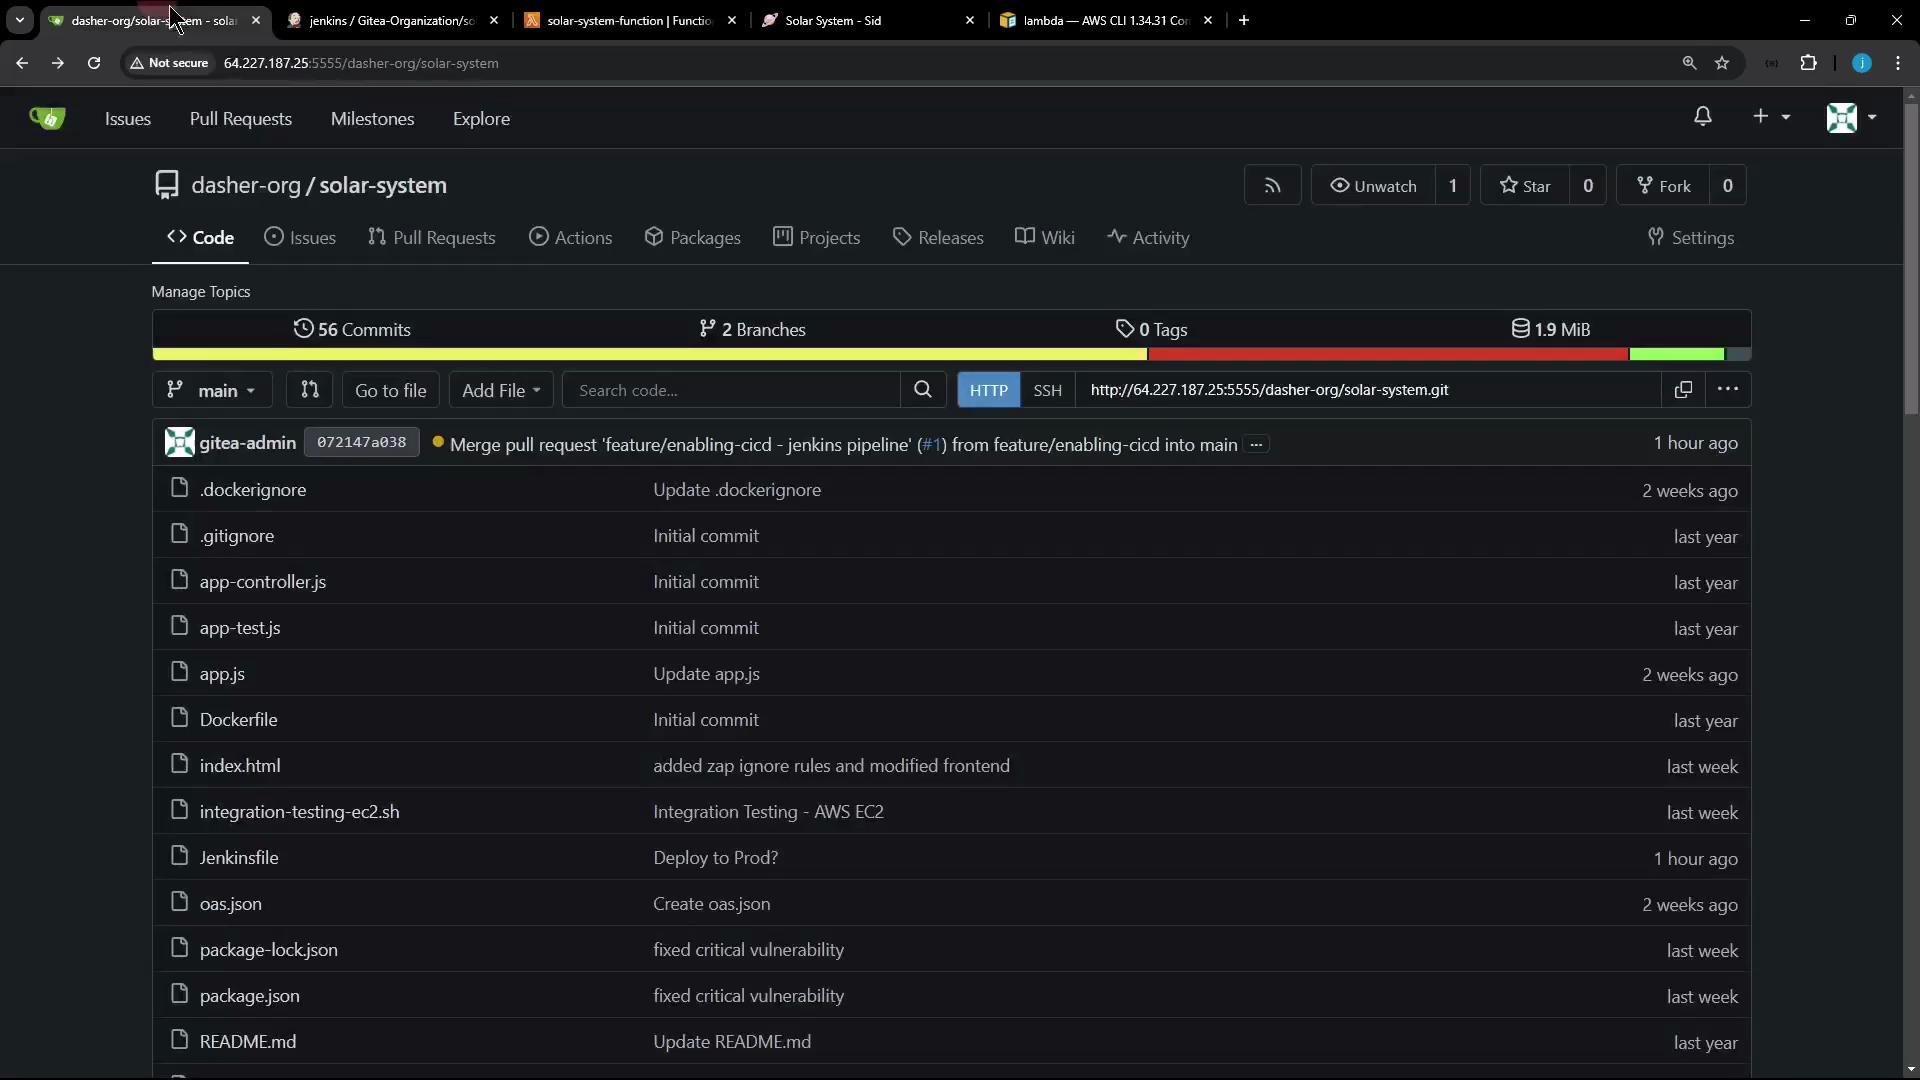Viewport: 1920px width, 1080px height.
Task: Click the browser zoom magnifier icon
Action: click(x=1689, y=63)
